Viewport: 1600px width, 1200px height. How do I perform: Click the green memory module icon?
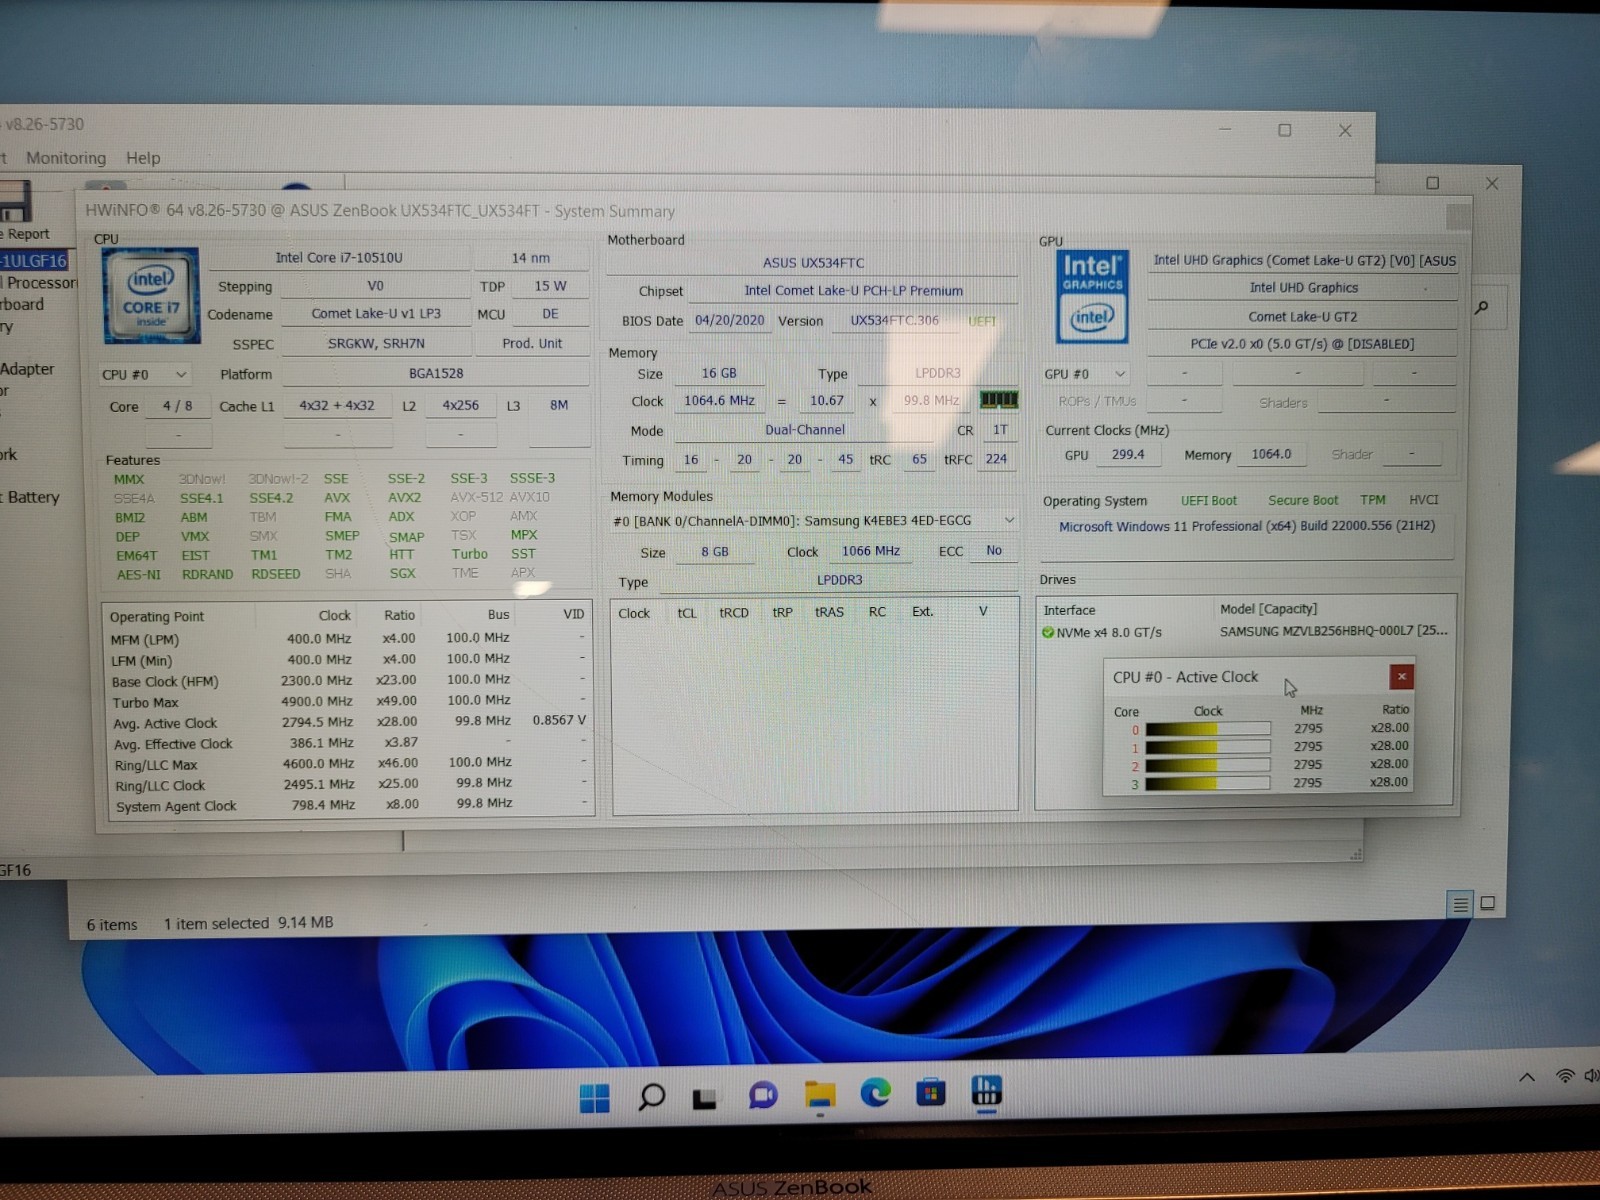click(x=998, y=400)
